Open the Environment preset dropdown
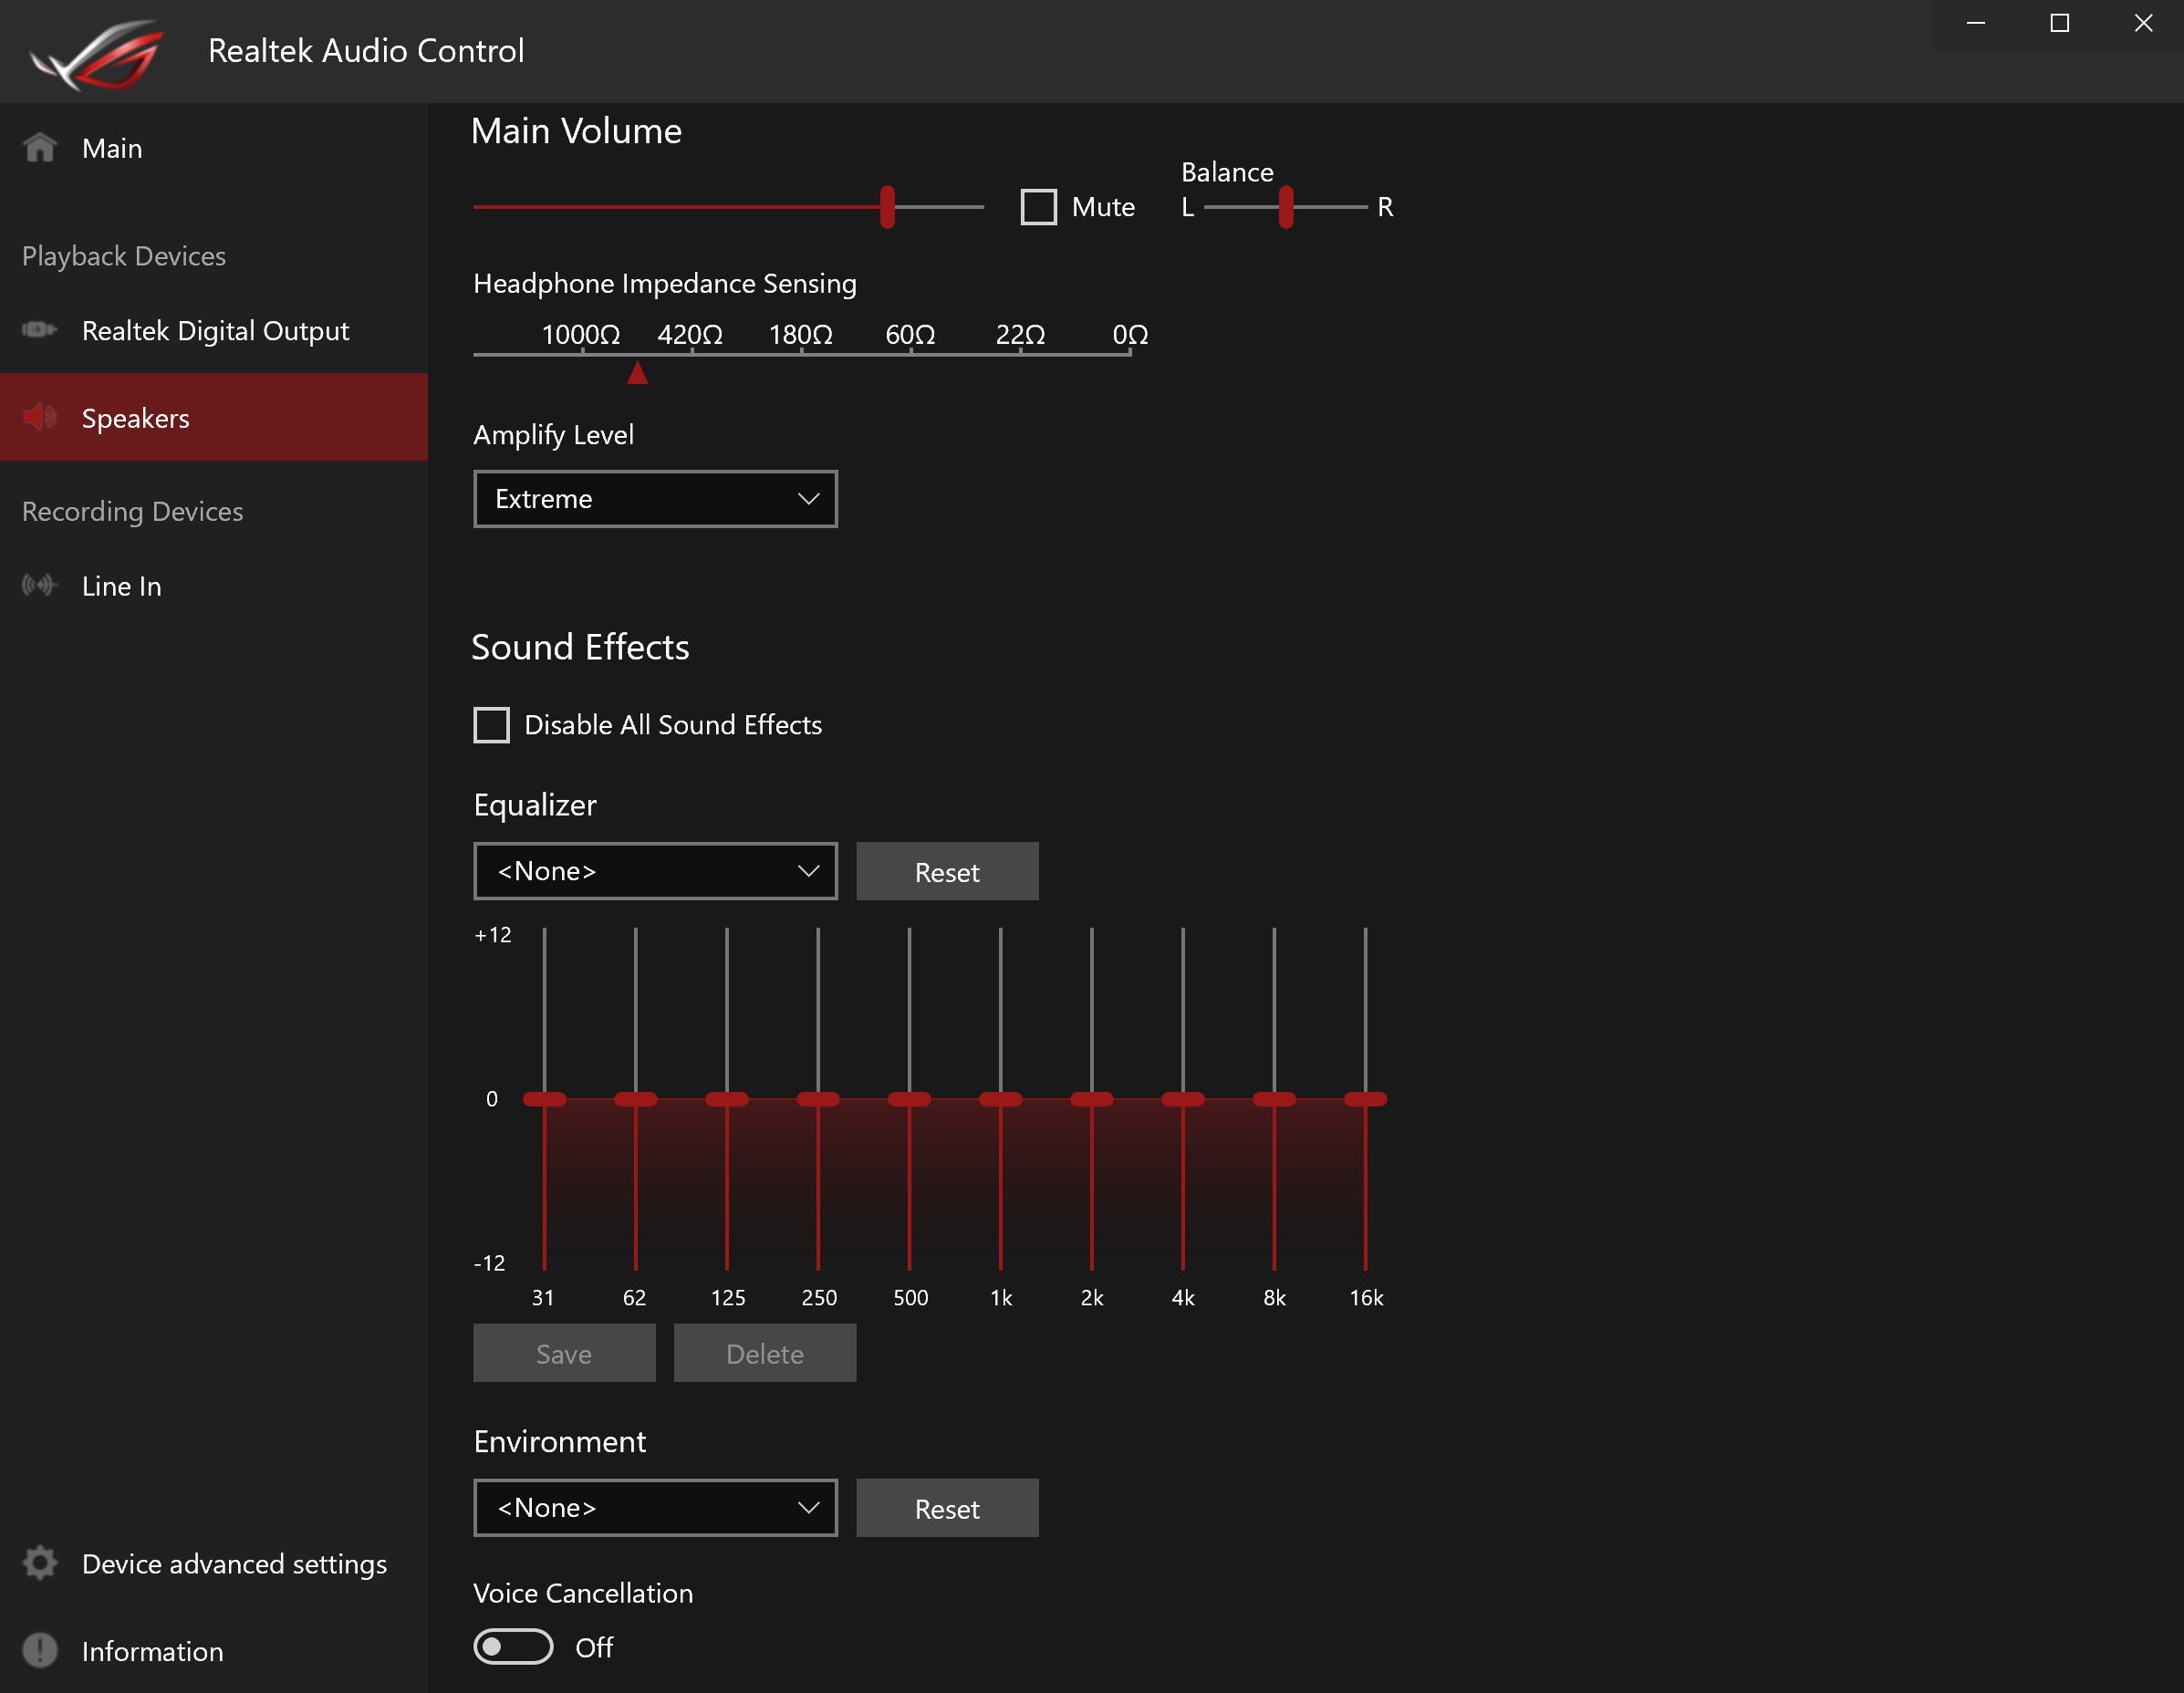Screen dimensions: 2184x1693 [655, 1508]
